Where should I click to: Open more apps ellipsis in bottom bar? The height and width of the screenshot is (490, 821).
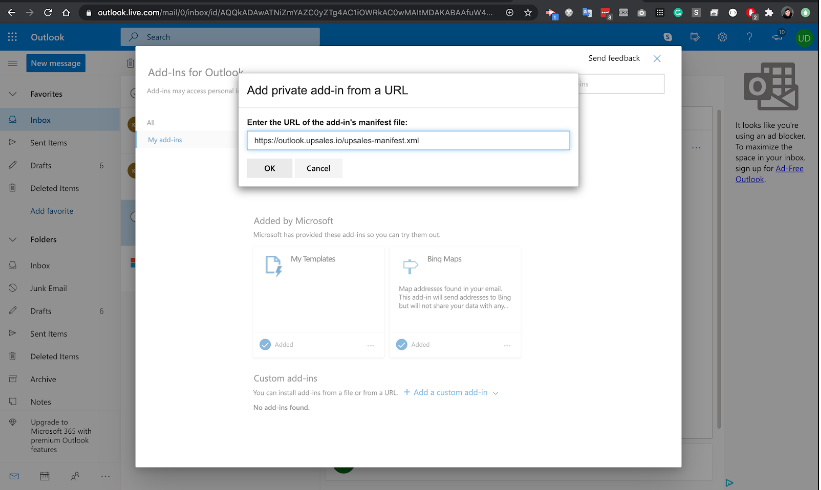pos(105,476)
